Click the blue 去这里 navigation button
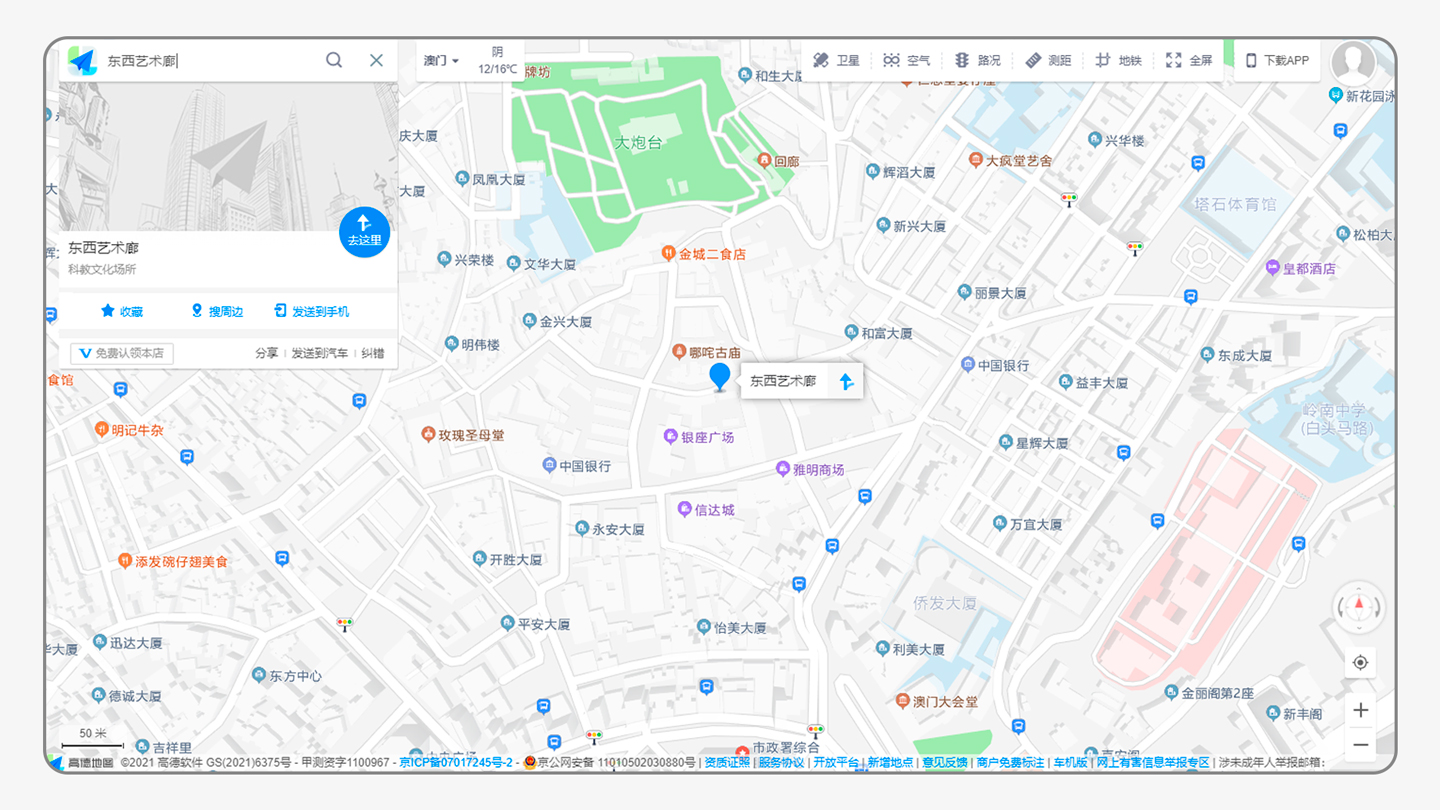This screenshot has height=810, width=1440. 364,231
